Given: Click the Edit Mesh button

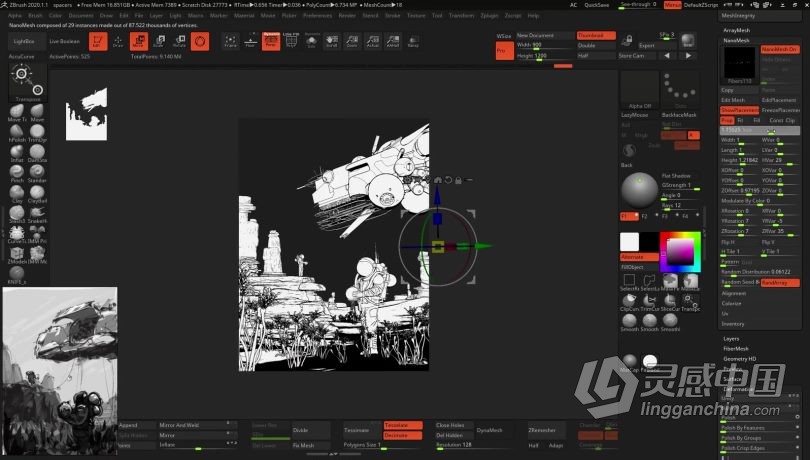Looking at the screenshot, I should 740,100.
